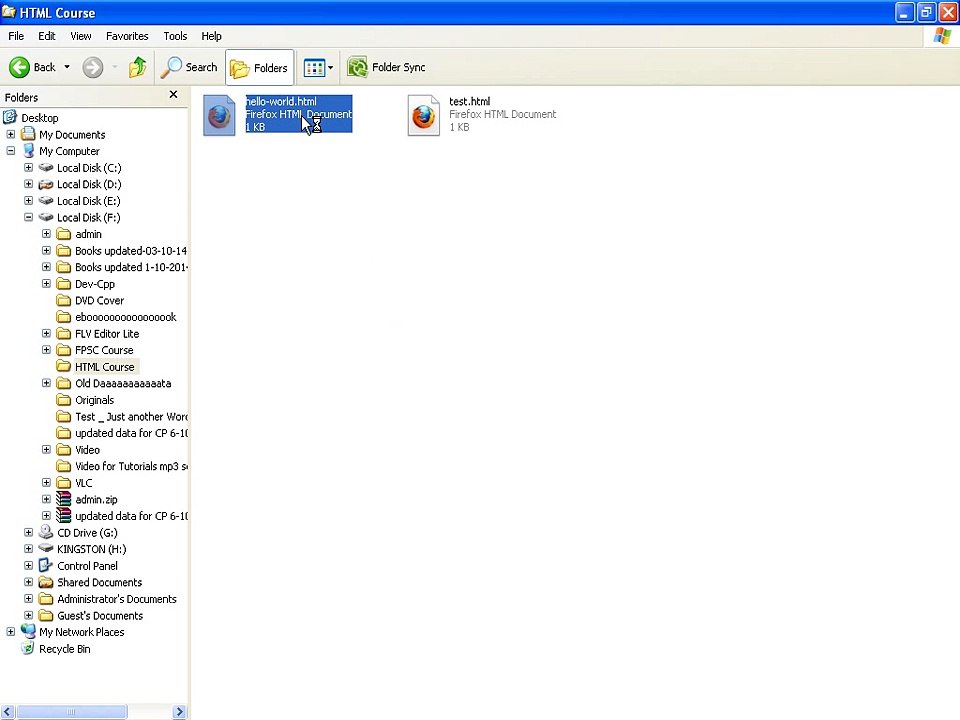Expand the admin folder node
The height and width of the screenshot is (720, 960).
point(47,233)
